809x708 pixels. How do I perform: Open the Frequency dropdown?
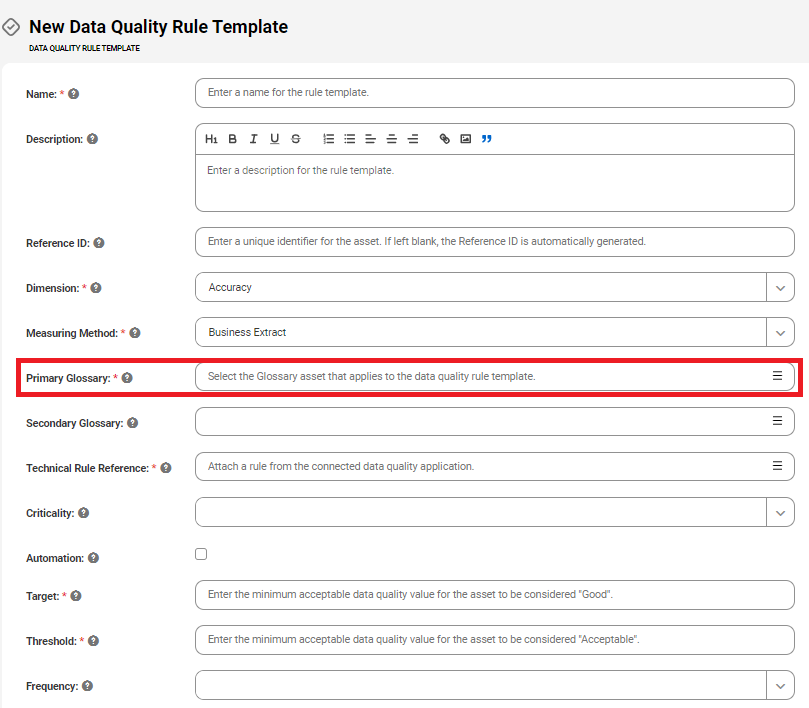780,685
